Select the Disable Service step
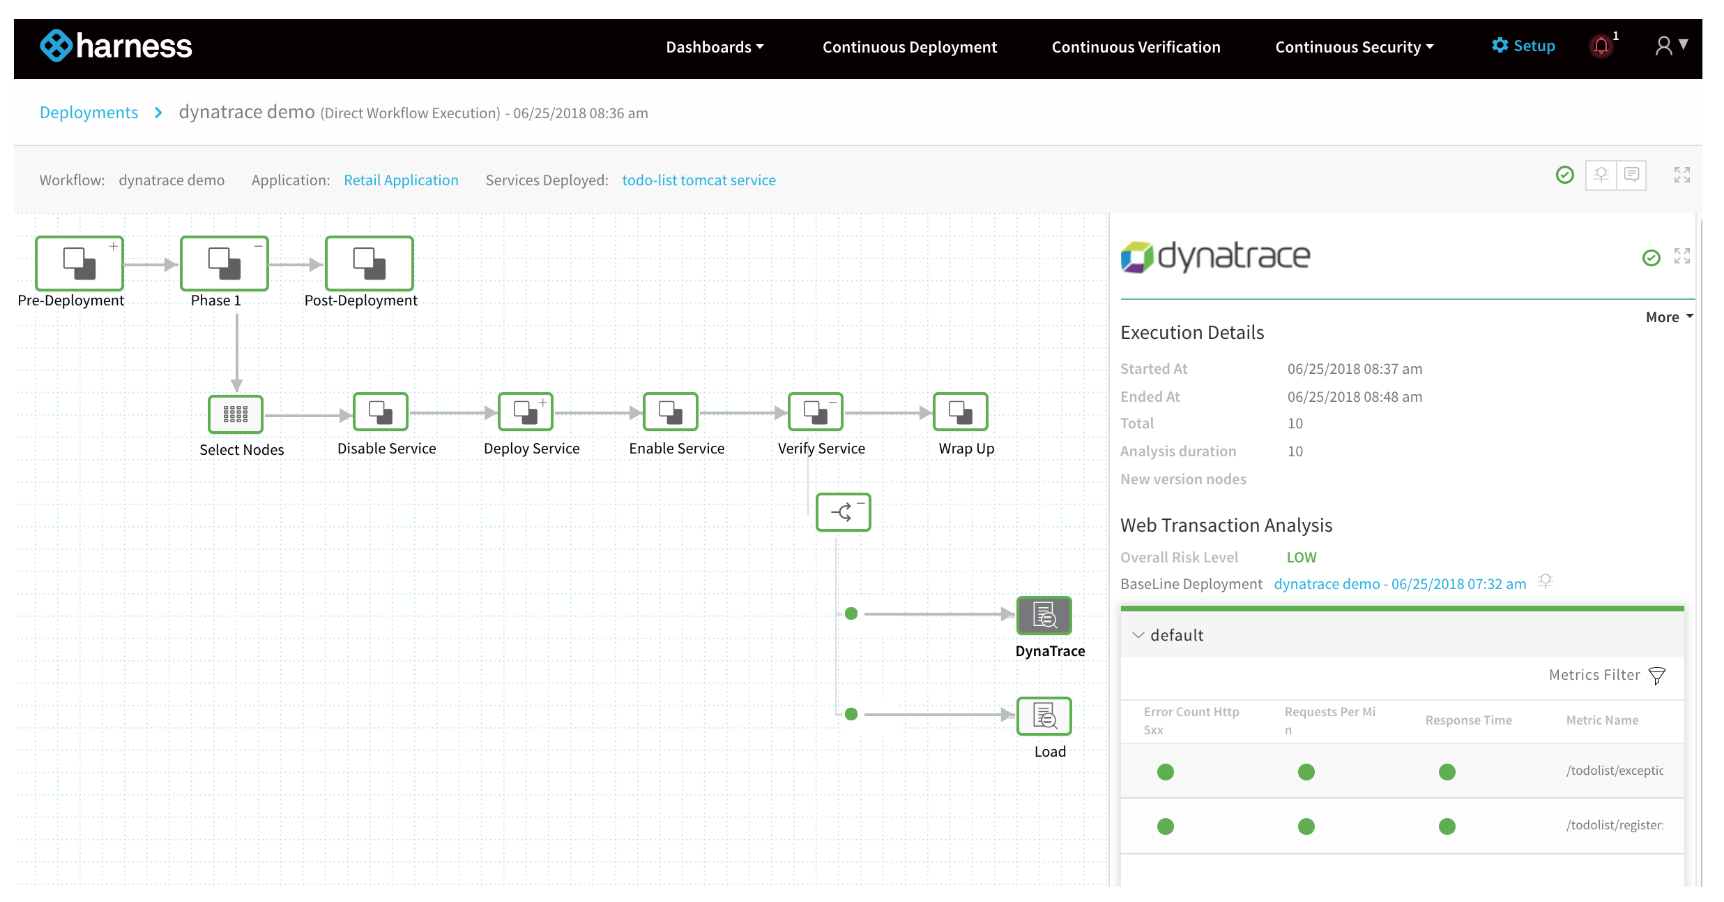The width and height of the screenshot is (1724, 902). click(x=381, y=412)
